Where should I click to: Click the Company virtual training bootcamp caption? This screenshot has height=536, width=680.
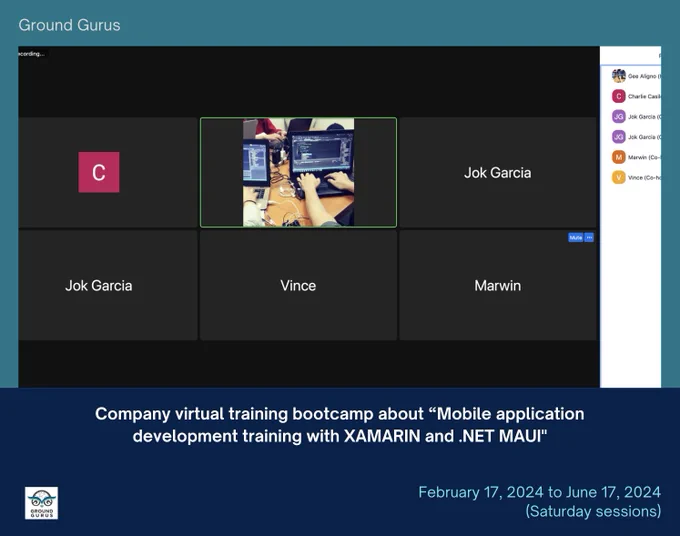(340, 425)
